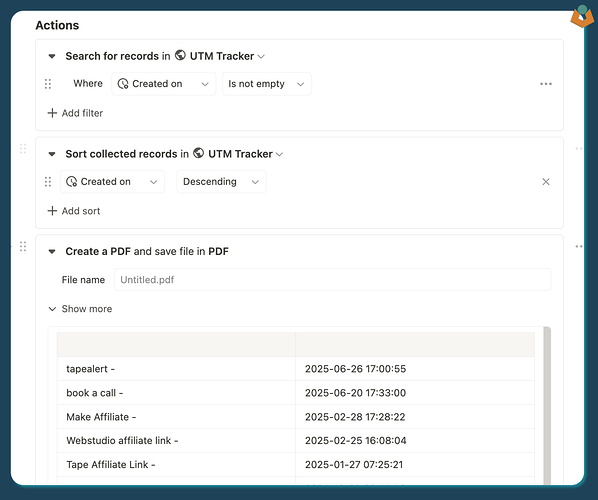Select the Tape Affiliate Link - cell
The height and width of the screenshot is (500, 598).
coord(176,465)
